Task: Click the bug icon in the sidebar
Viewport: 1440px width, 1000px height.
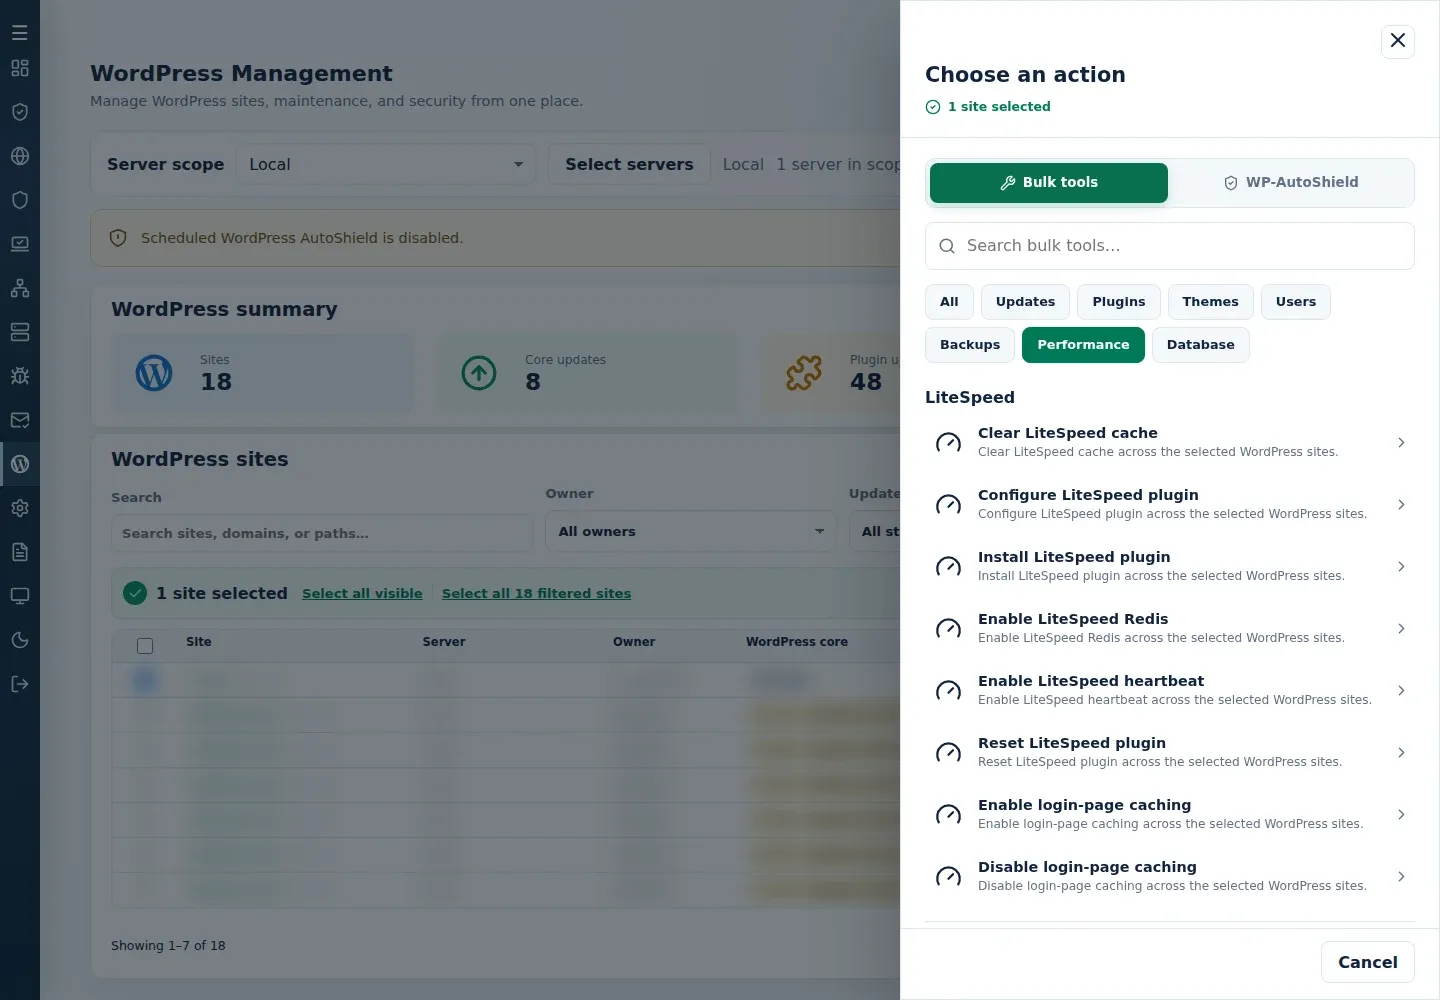Action: click(x=20, y=376)
